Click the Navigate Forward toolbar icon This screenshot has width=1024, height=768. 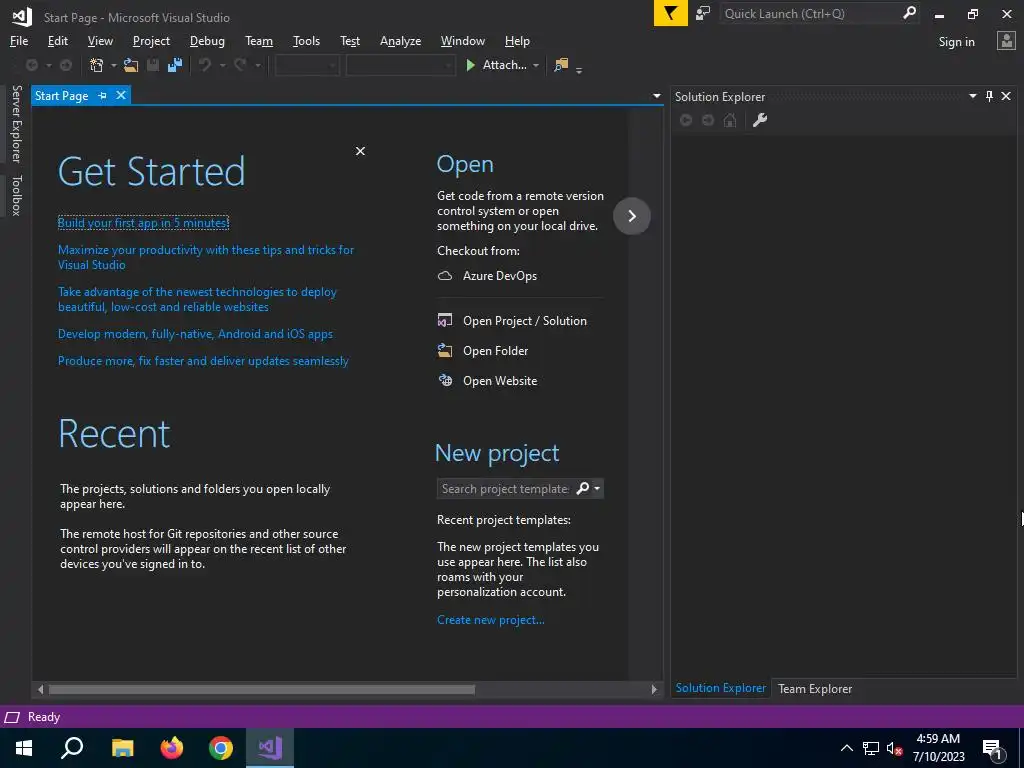click(66, 65)
